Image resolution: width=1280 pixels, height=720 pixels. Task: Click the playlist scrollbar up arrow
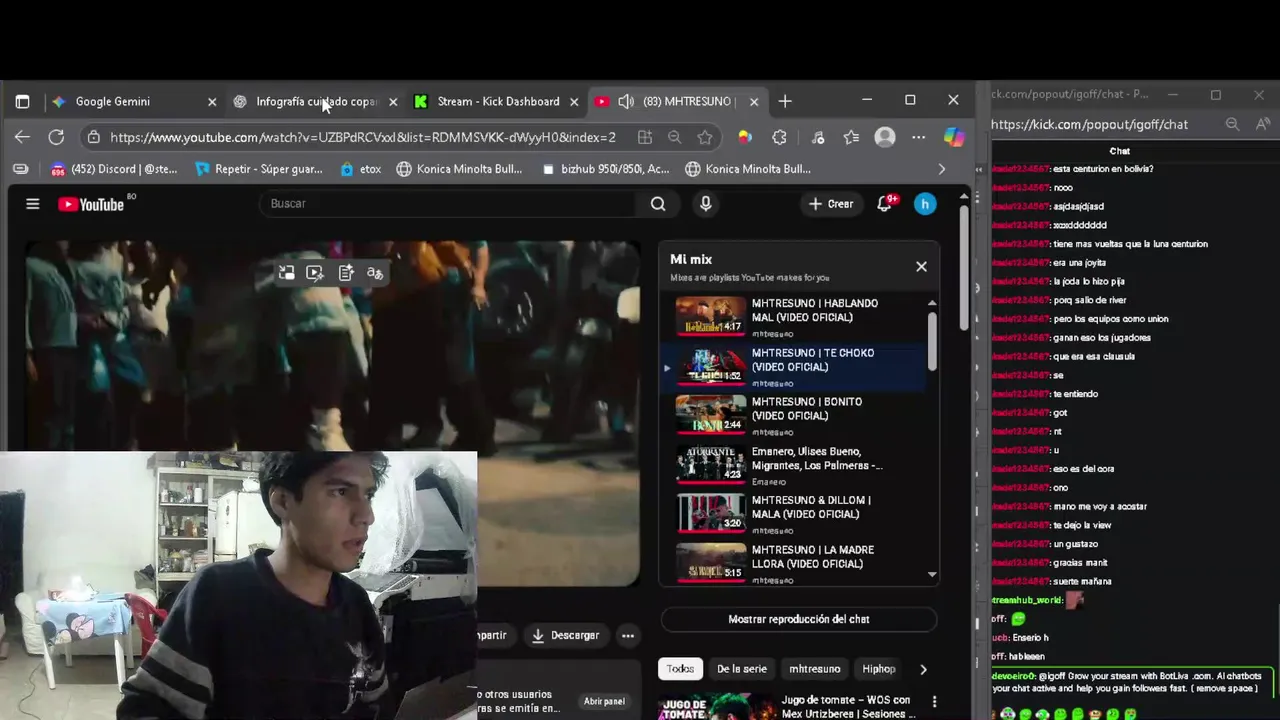(932, 303)
